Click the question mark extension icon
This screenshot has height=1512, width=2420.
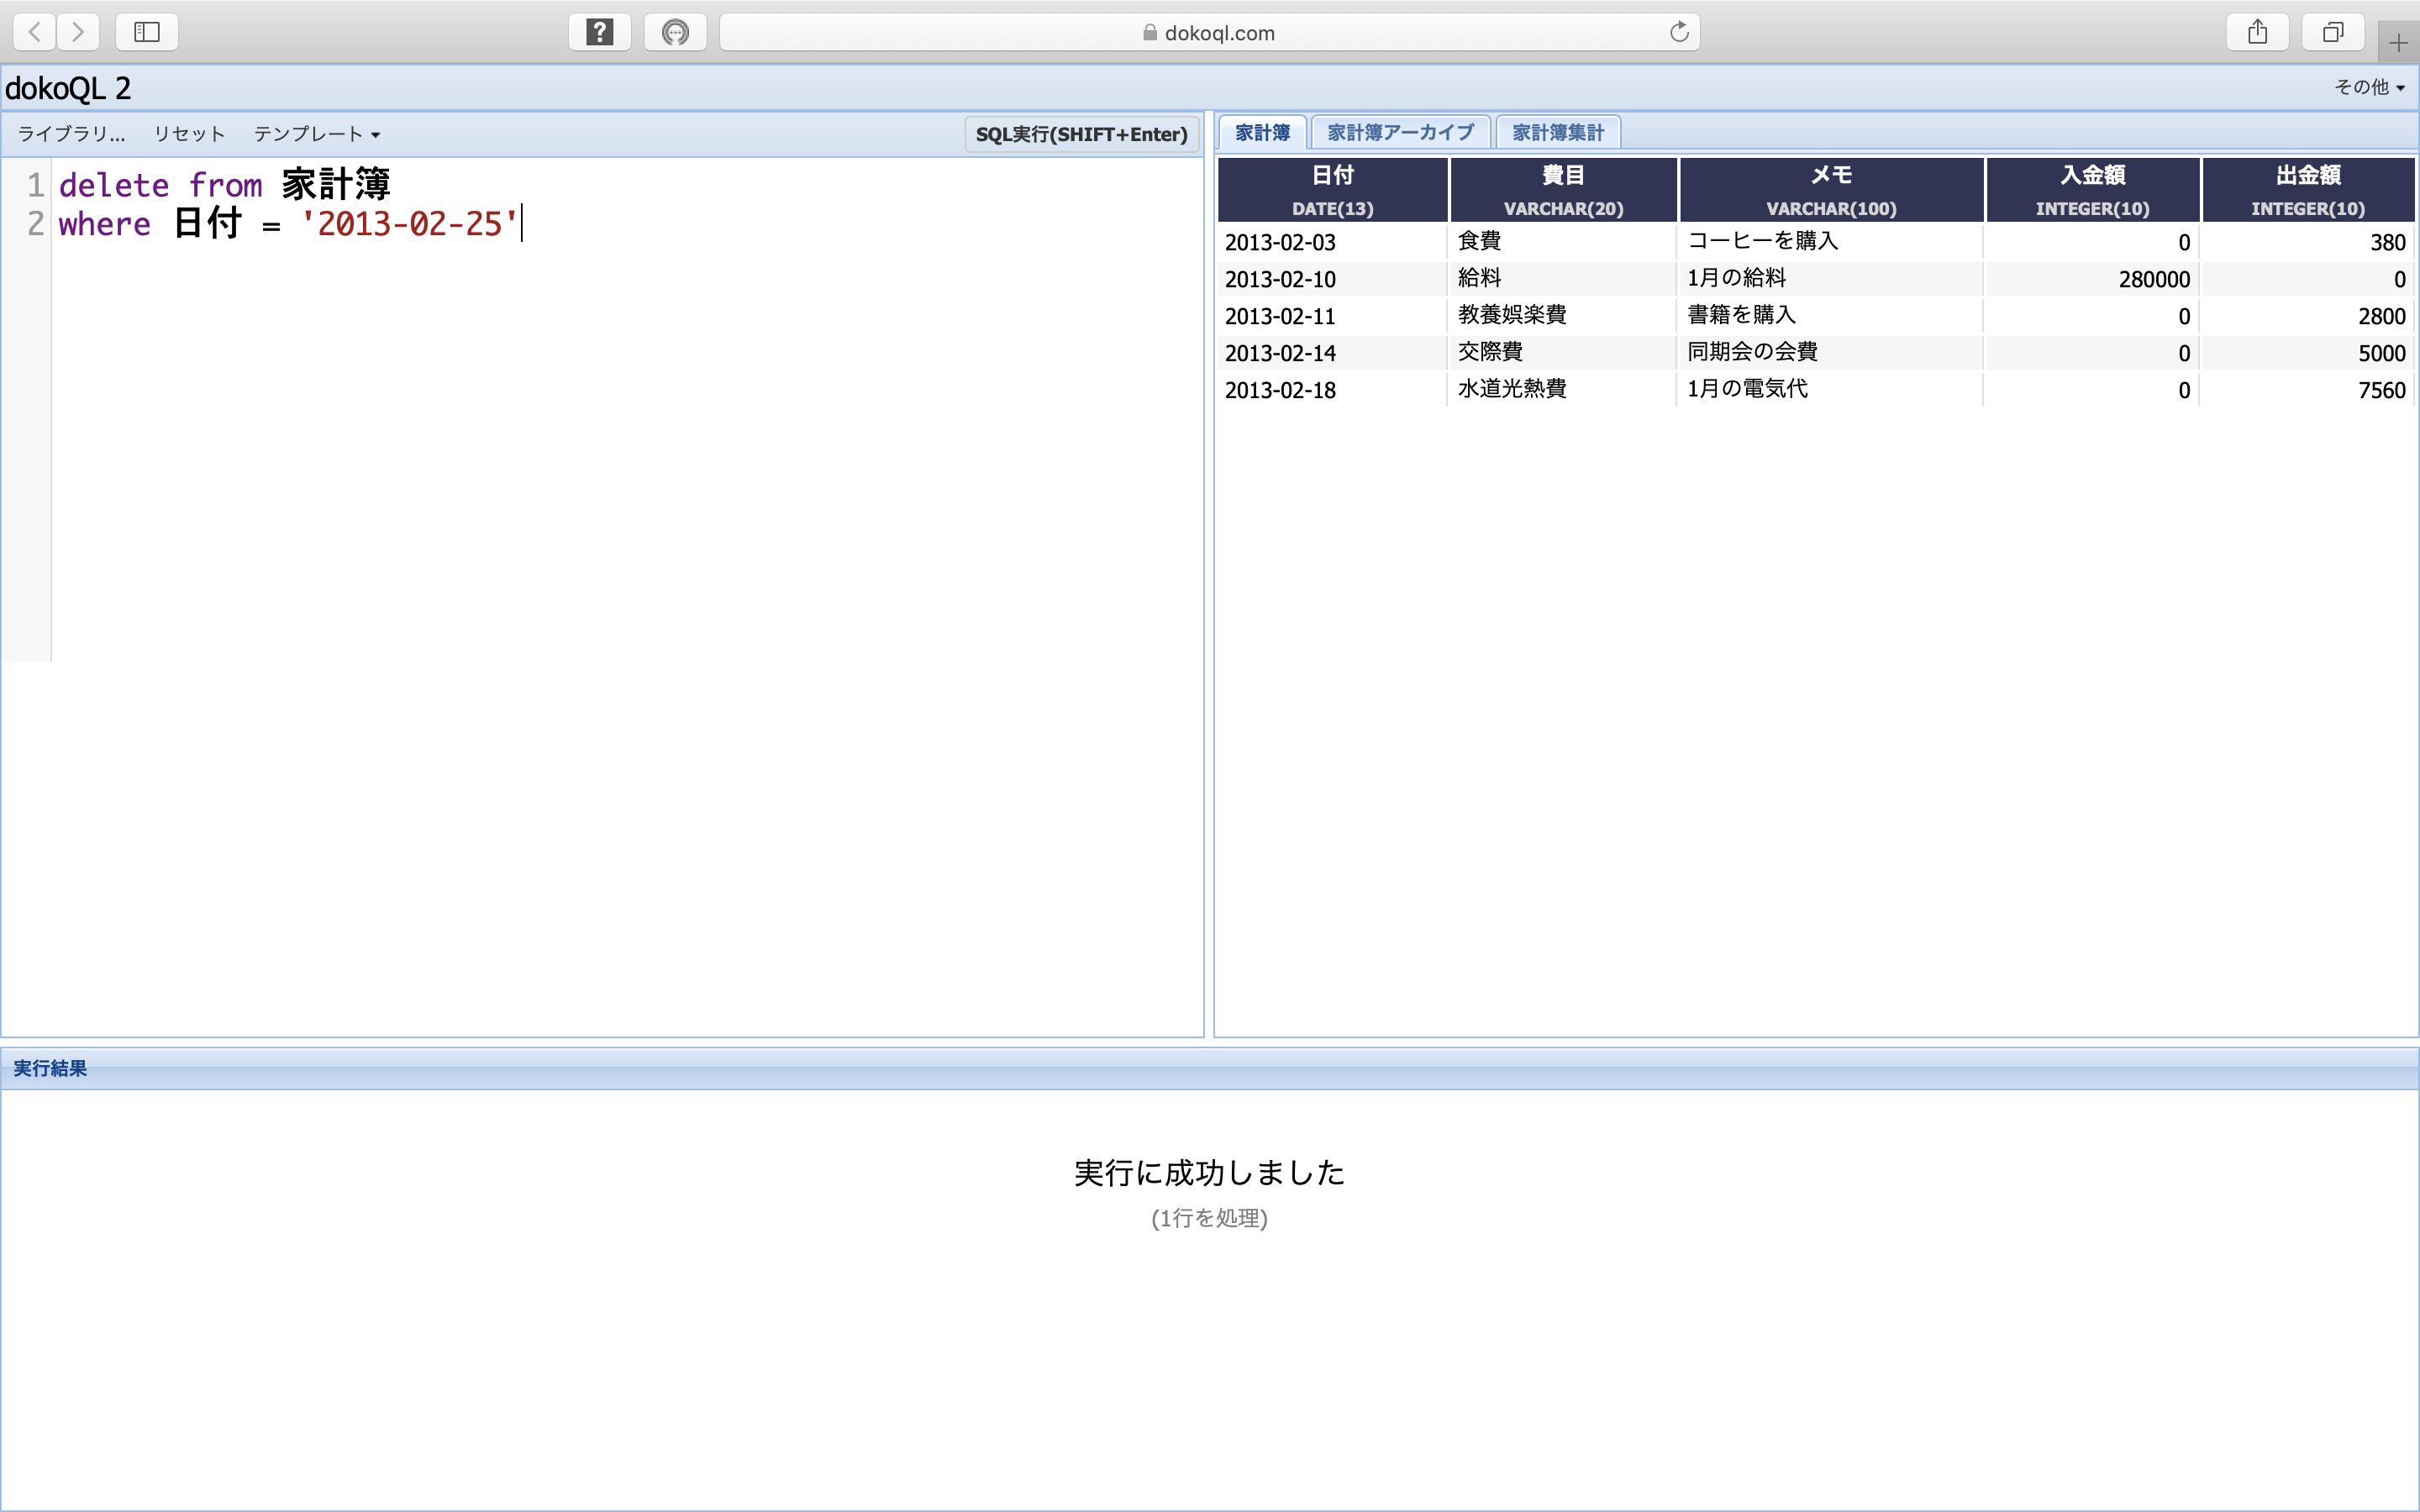click(x=599, y=32)
